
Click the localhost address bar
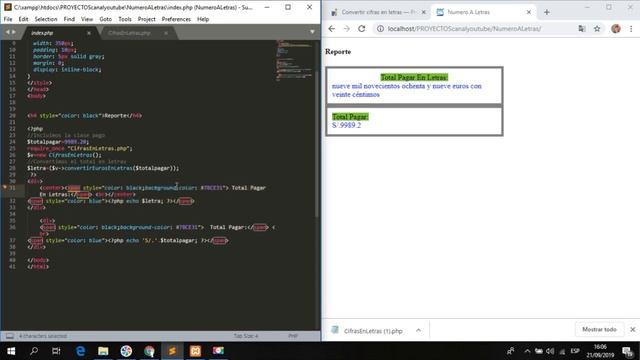(x=464, y=29)
